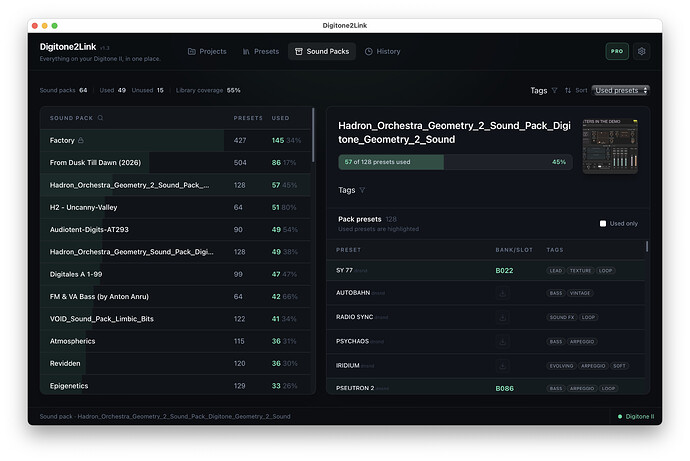Select FM & VA Bass (by Anton Anru)

pyautogui.click(x=176, y=296)
